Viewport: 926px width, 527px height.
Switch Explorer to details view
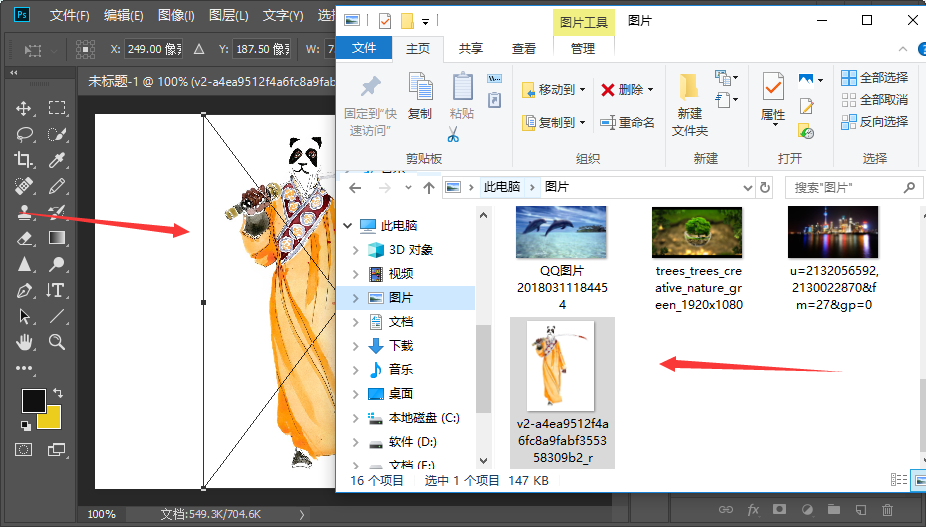coord(899,480)
